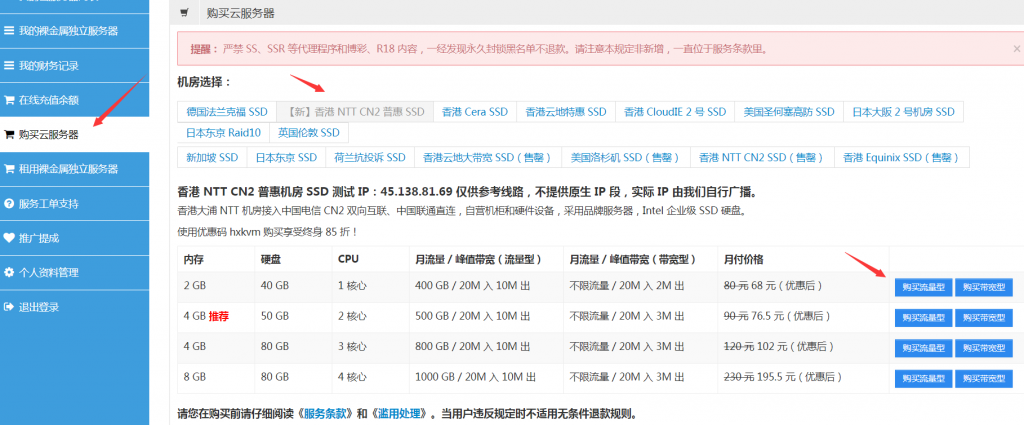1024x425 pixels.
Task: Click 购买带宽型 for the 8 GB plan
Action: point(983,378)
